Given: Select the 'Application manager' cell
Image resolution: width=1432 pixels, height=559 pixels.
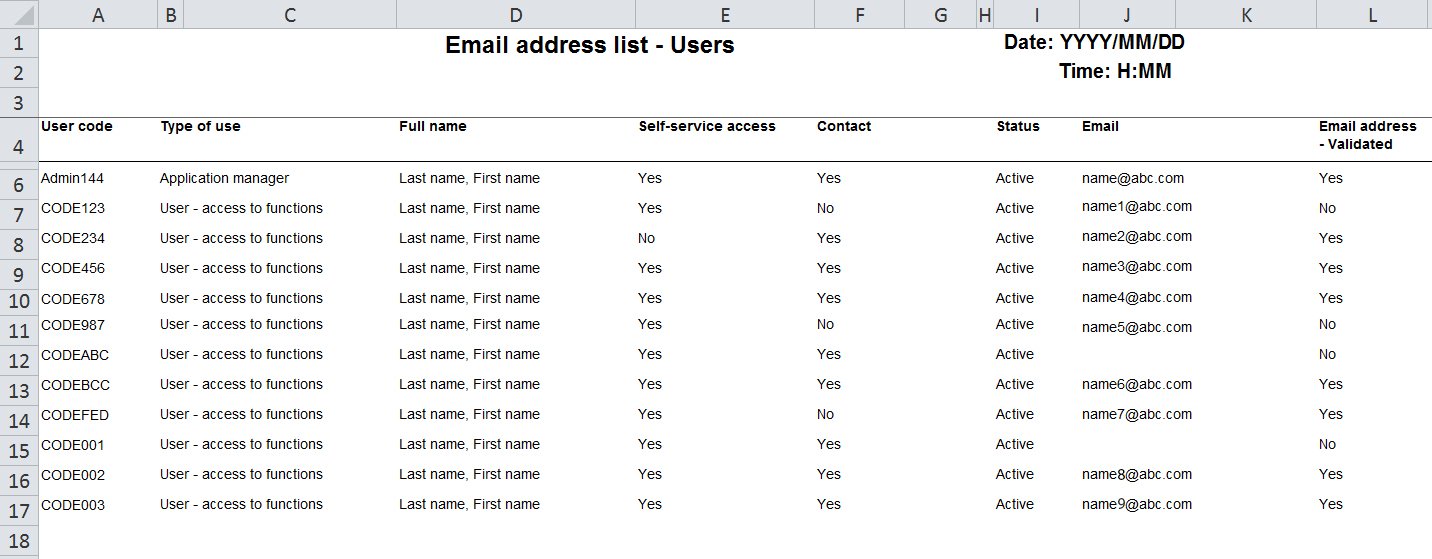Looking at the screenshot, I should tap(224, 179).
